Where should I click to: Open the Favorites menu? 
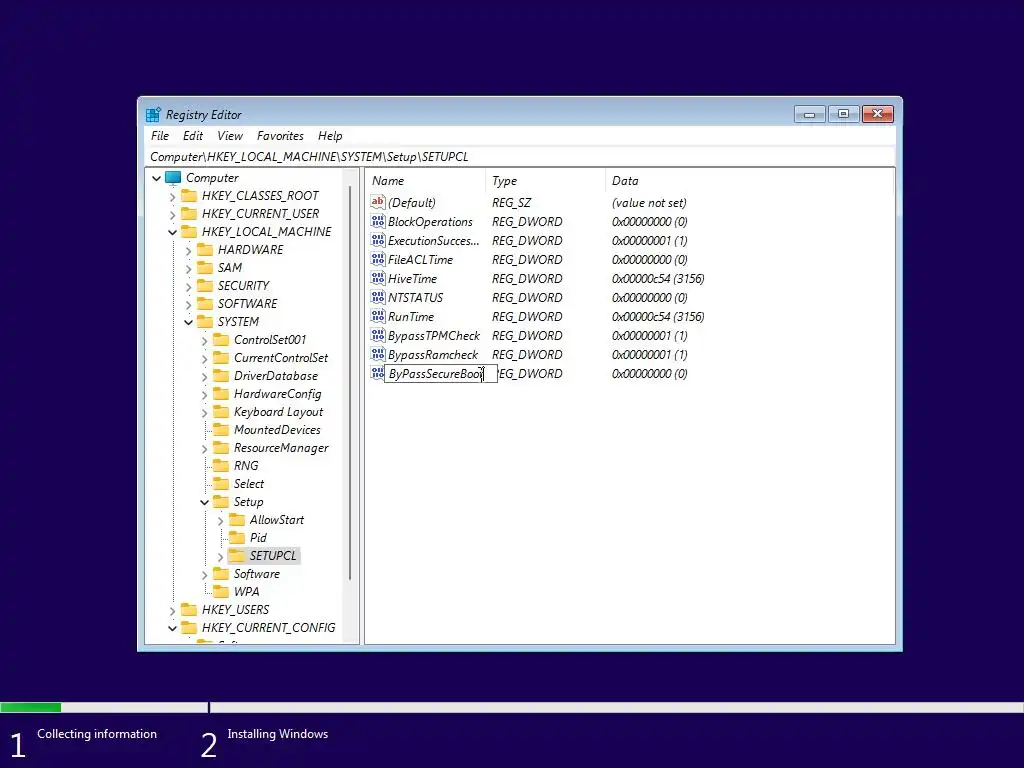280,136
